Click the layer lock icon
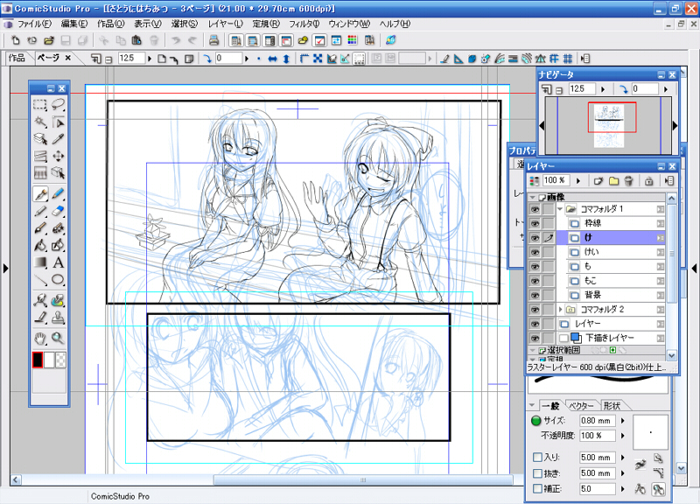Viewport: 700px width, 504px height. point(649,181)
